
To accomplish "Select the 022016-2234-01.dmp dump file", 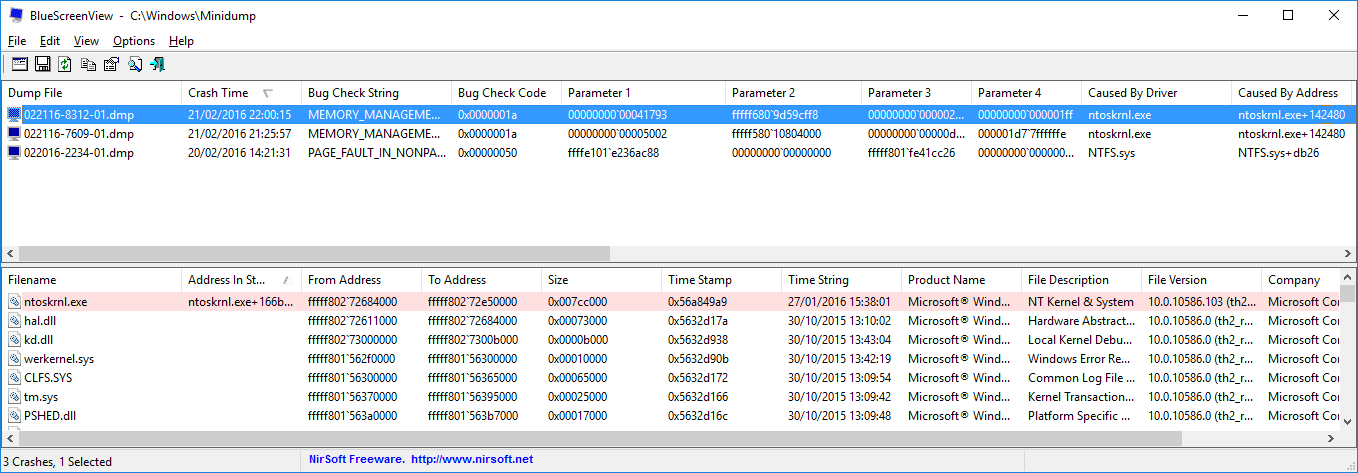I will [x=78, y=153].
